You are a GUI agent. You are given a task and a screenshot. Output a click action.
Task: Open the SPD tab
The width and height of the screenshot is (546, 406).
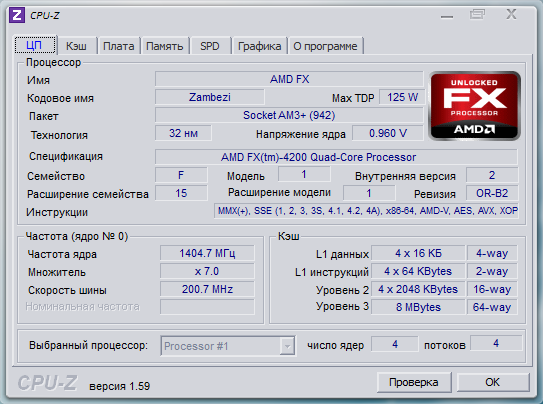pos(210,46)
